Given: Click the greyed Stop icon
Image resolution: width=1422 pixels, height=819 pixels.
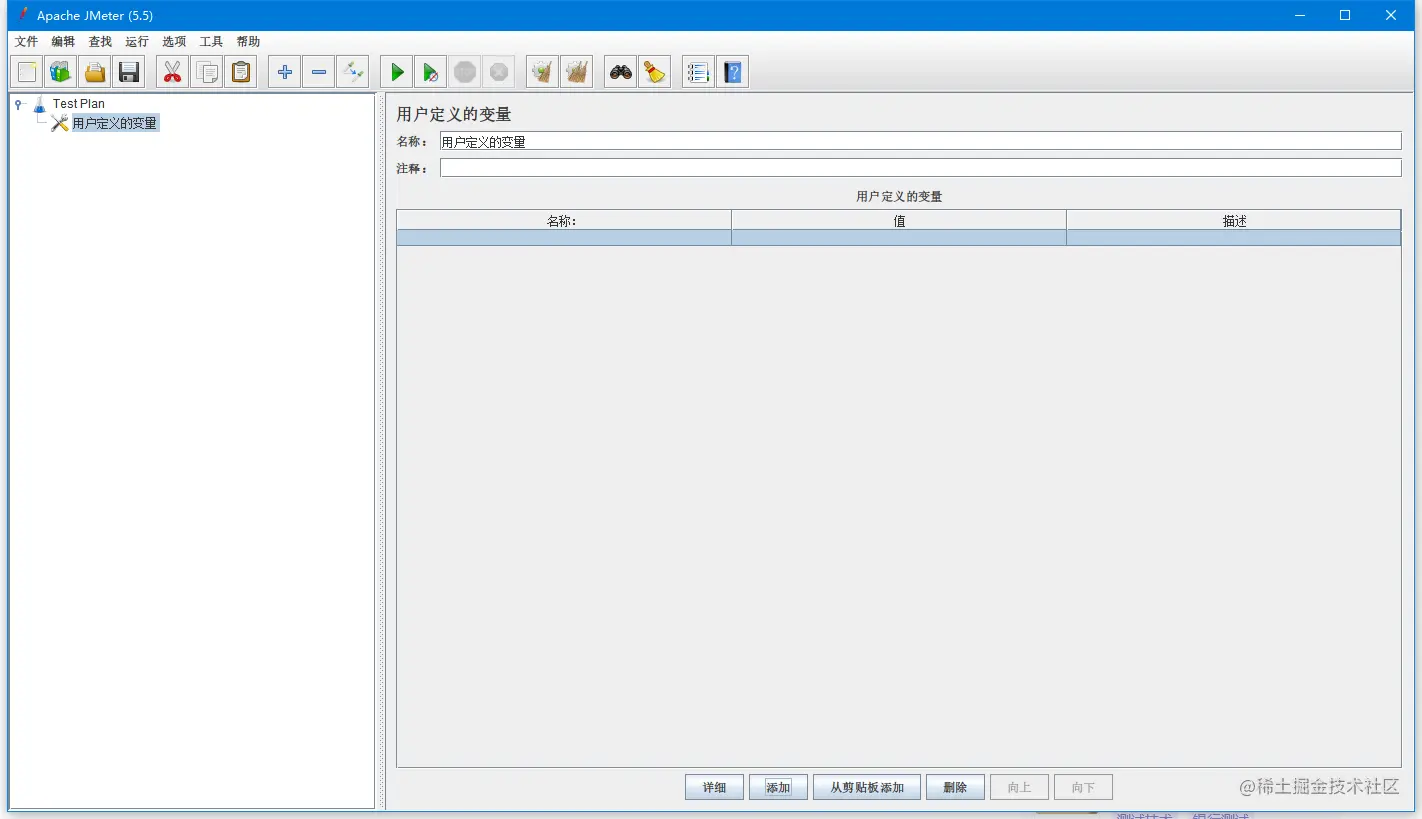Looking at the screenshot, I should pyautogui.click(x=465, y=72).
